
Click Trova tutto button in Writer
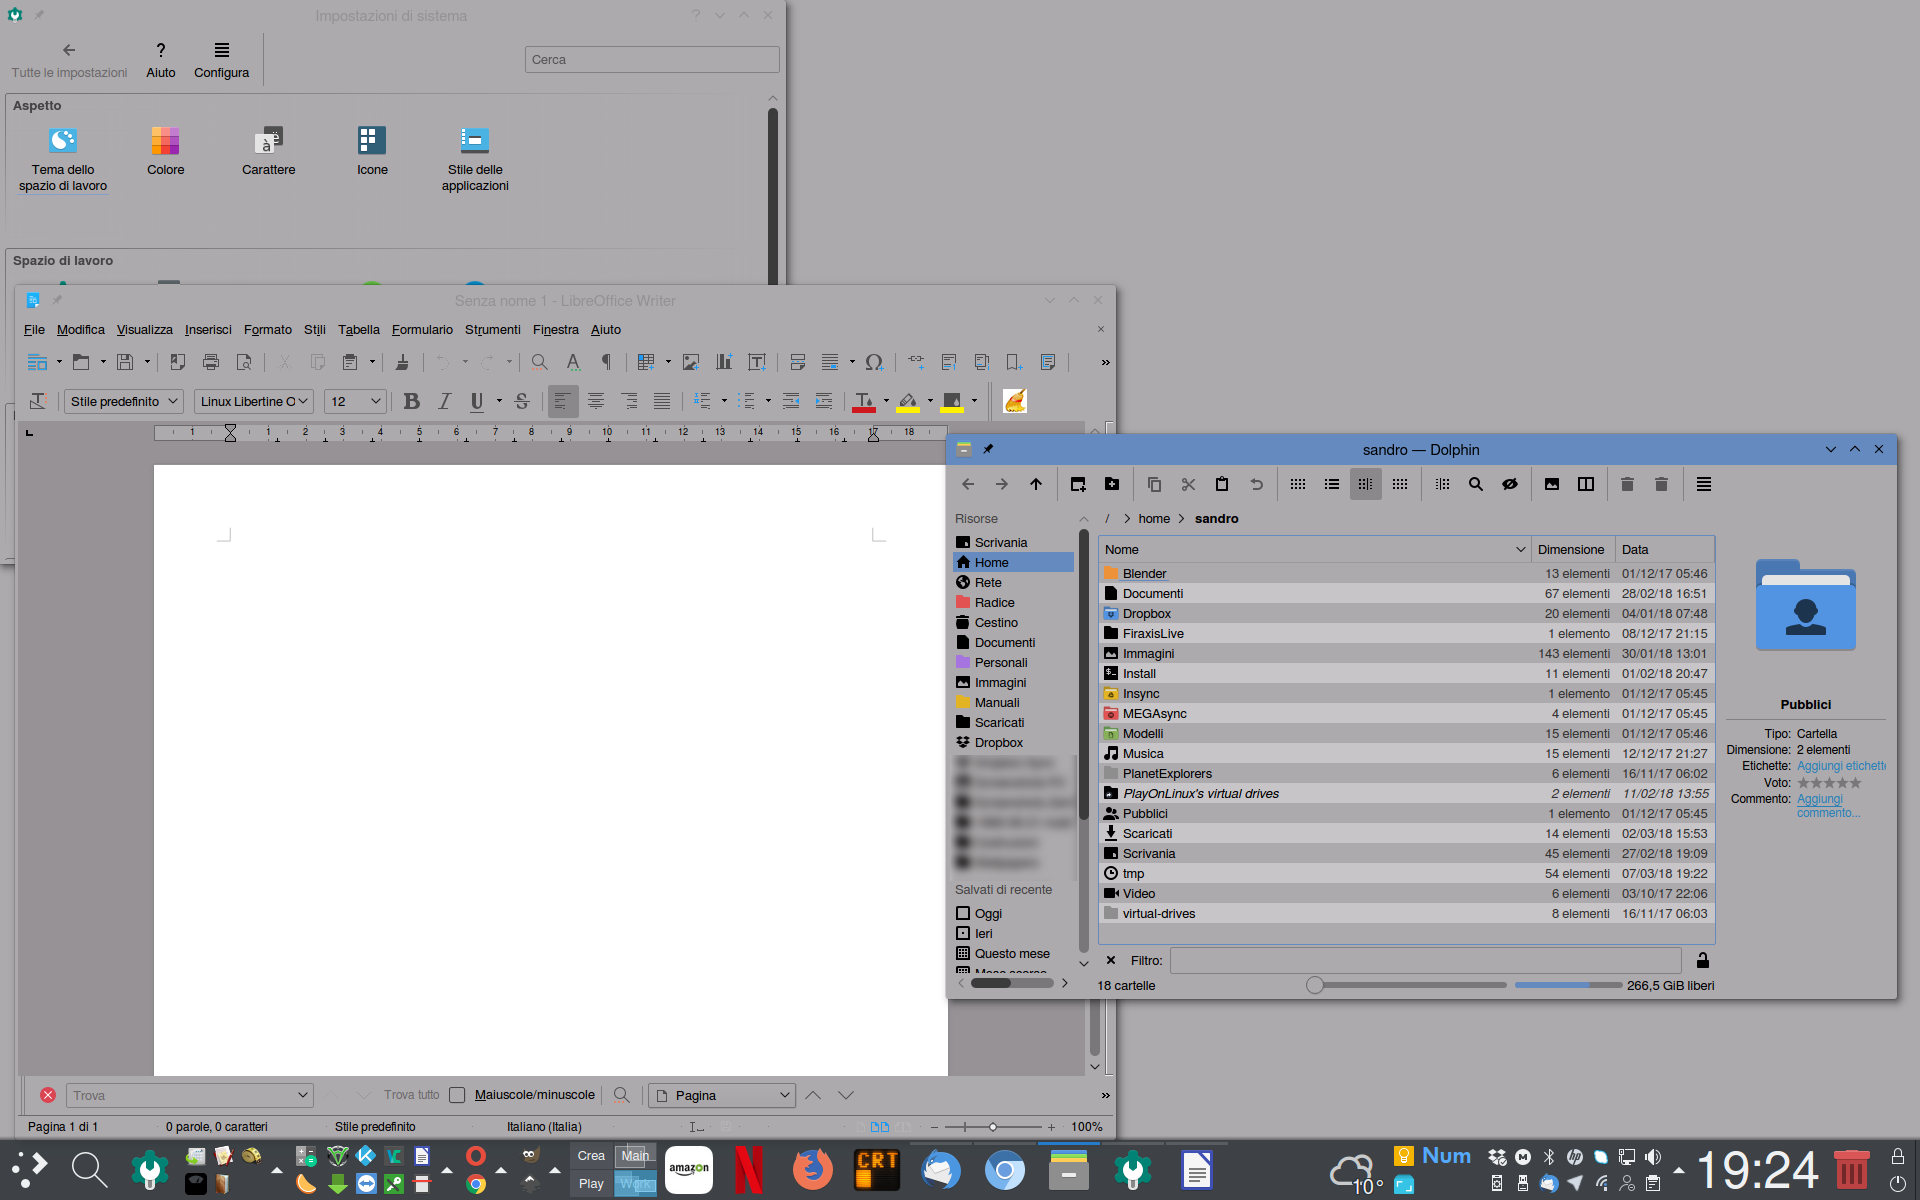click(x=411, y=1095)
